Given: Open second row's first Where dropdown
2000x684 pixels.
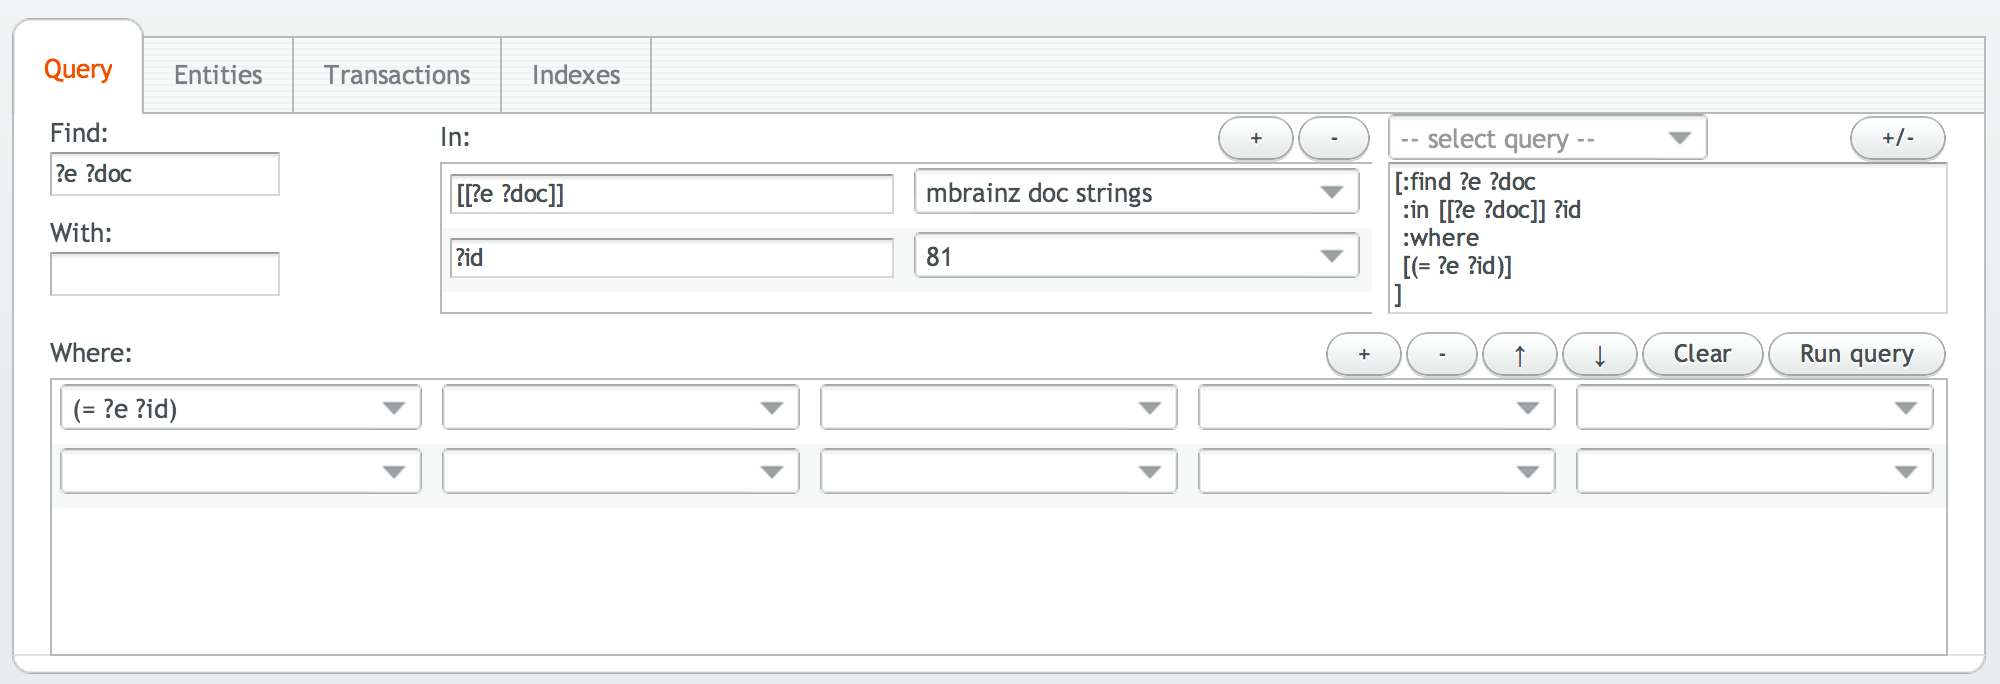Looking at the screenshot, I should [241, 472].
